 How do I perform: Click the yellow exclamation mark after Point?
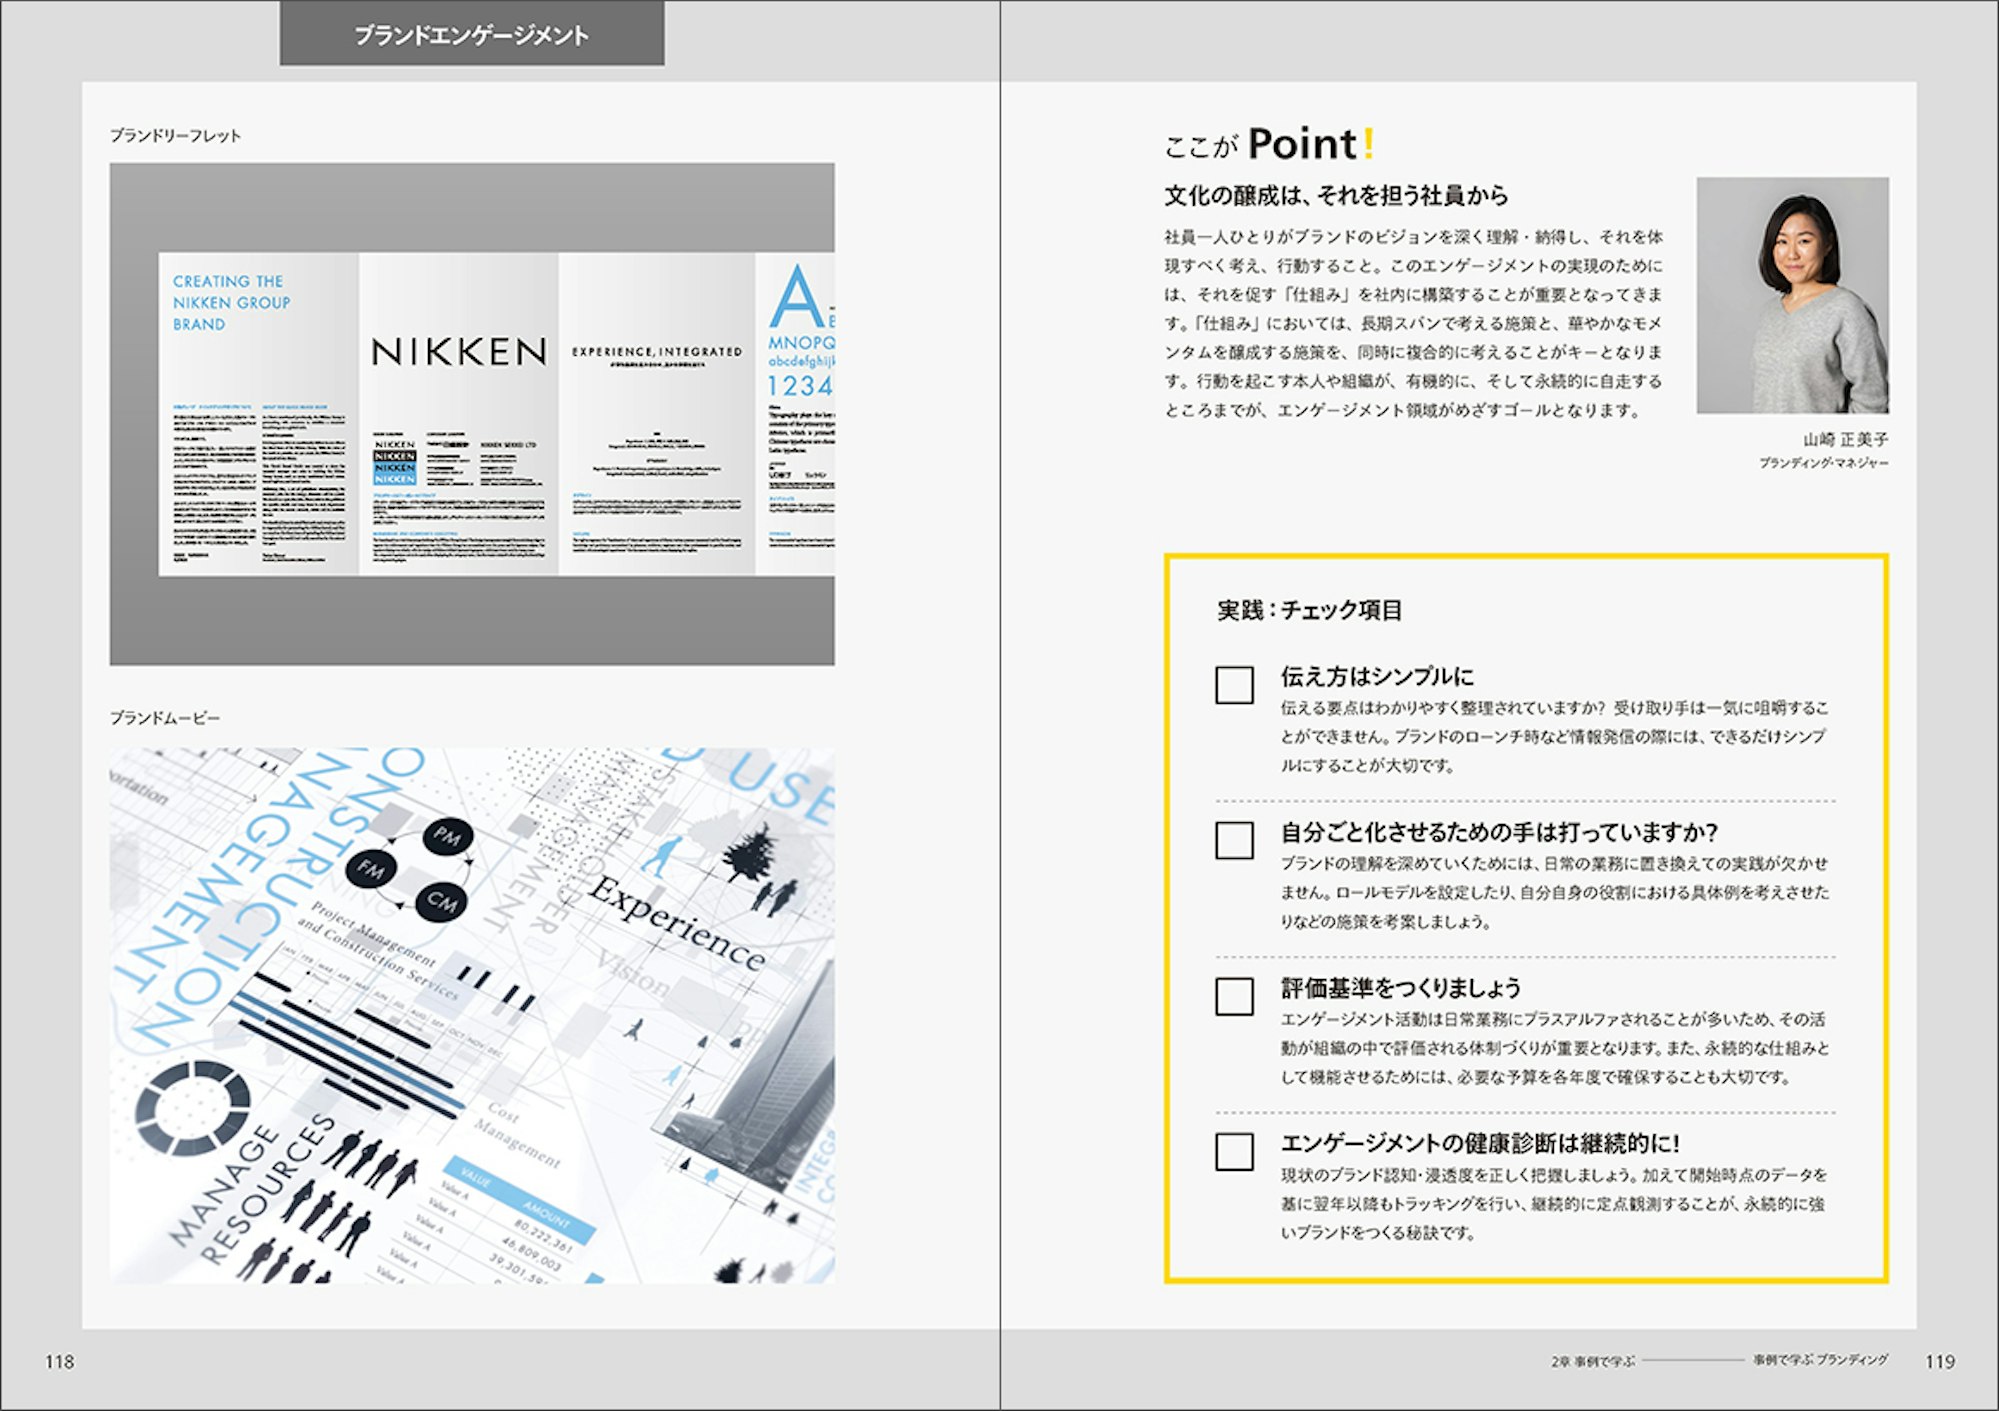click(x=1369, y=144)
